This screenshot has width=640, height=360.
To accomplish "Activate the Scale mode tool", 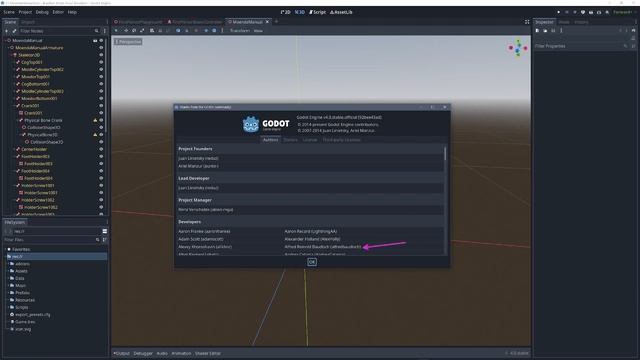I will 142,31.
